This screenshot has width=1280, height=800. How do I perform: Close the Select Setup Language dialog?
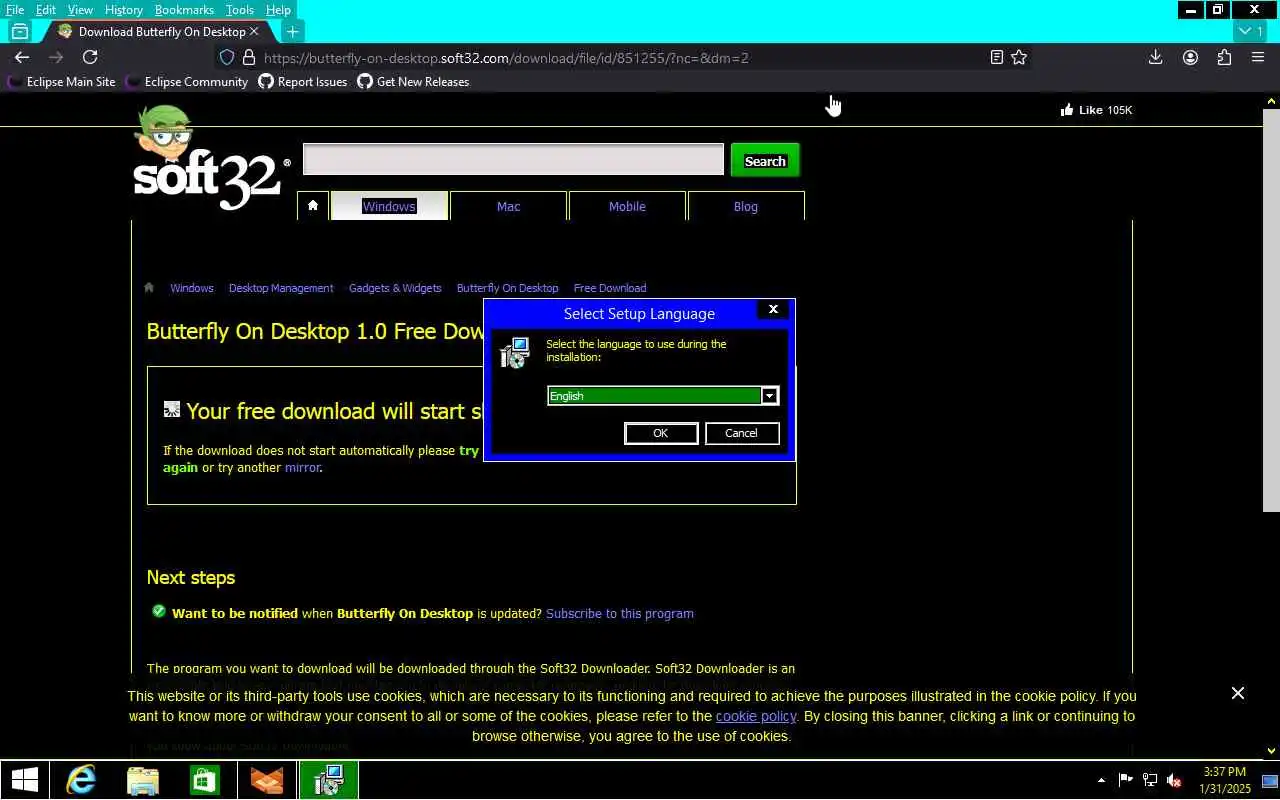click(x=773, y=310)
